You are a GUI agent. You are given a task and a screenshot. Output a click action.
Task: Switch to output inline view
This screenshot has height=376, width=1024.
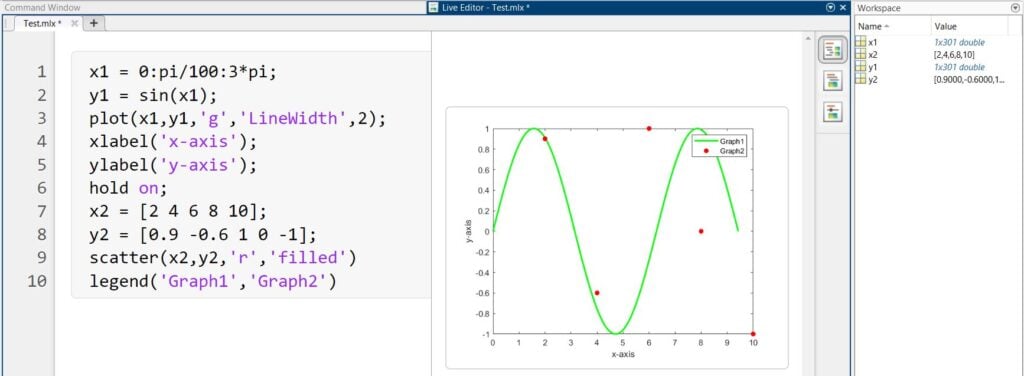pyautogui.click(x=833, y=81)
